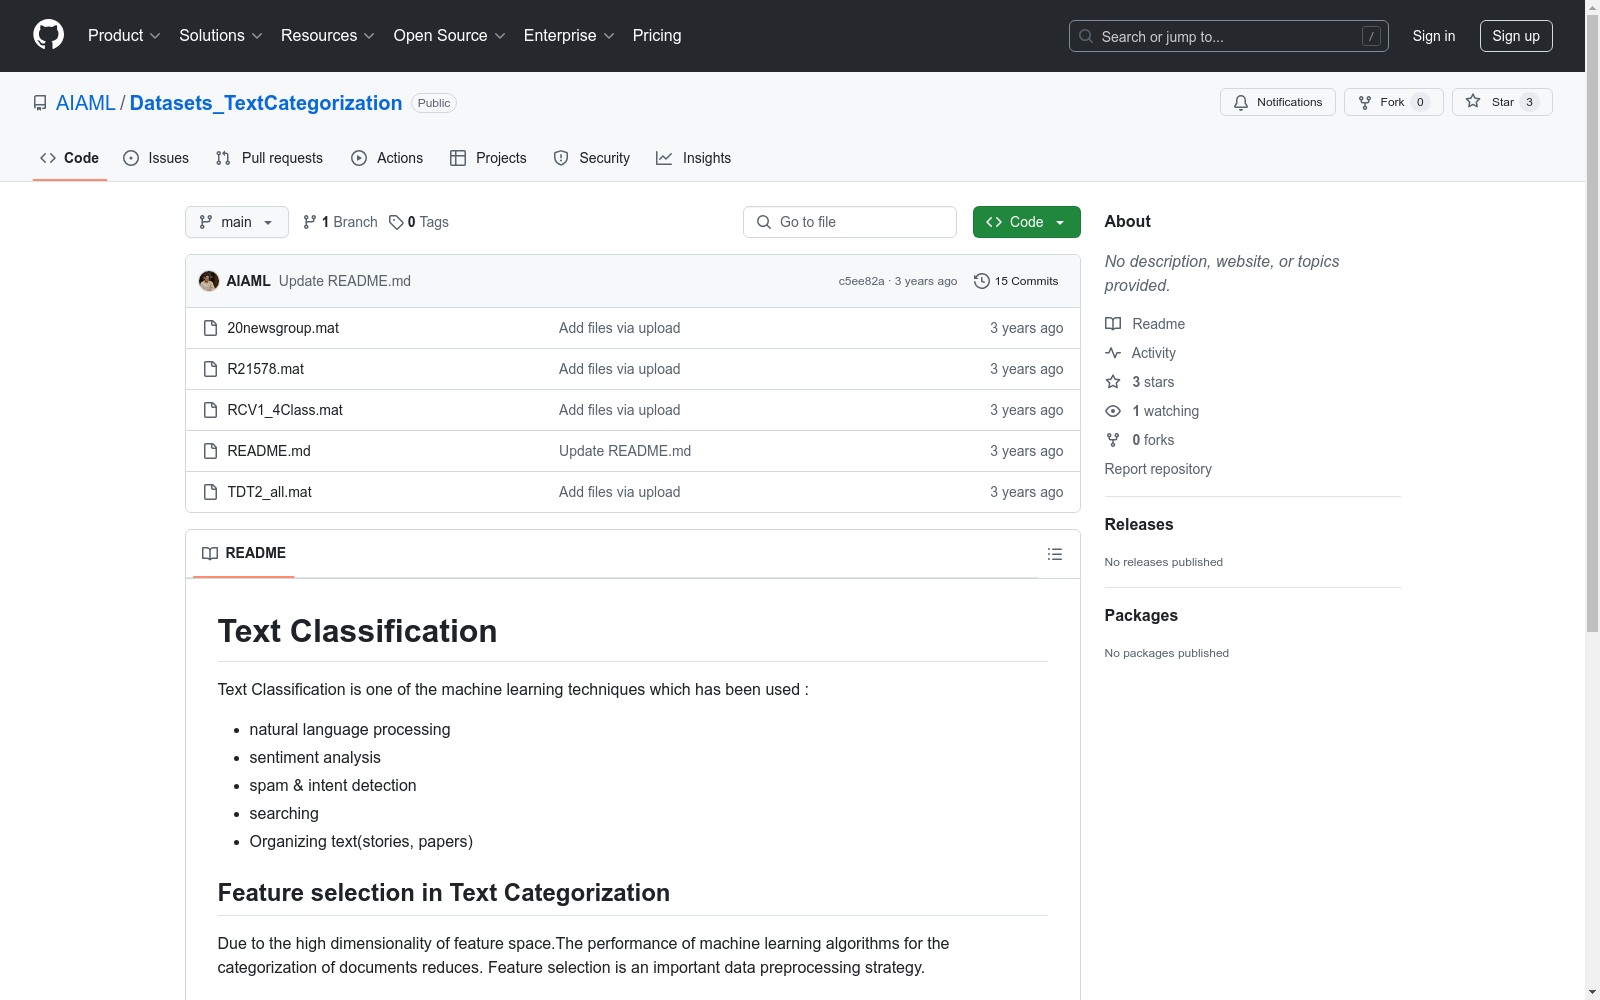Switch to the Issues tab
This screenshot has height=1000, width=1600.
pyautogui.click(x=156, y=158)
